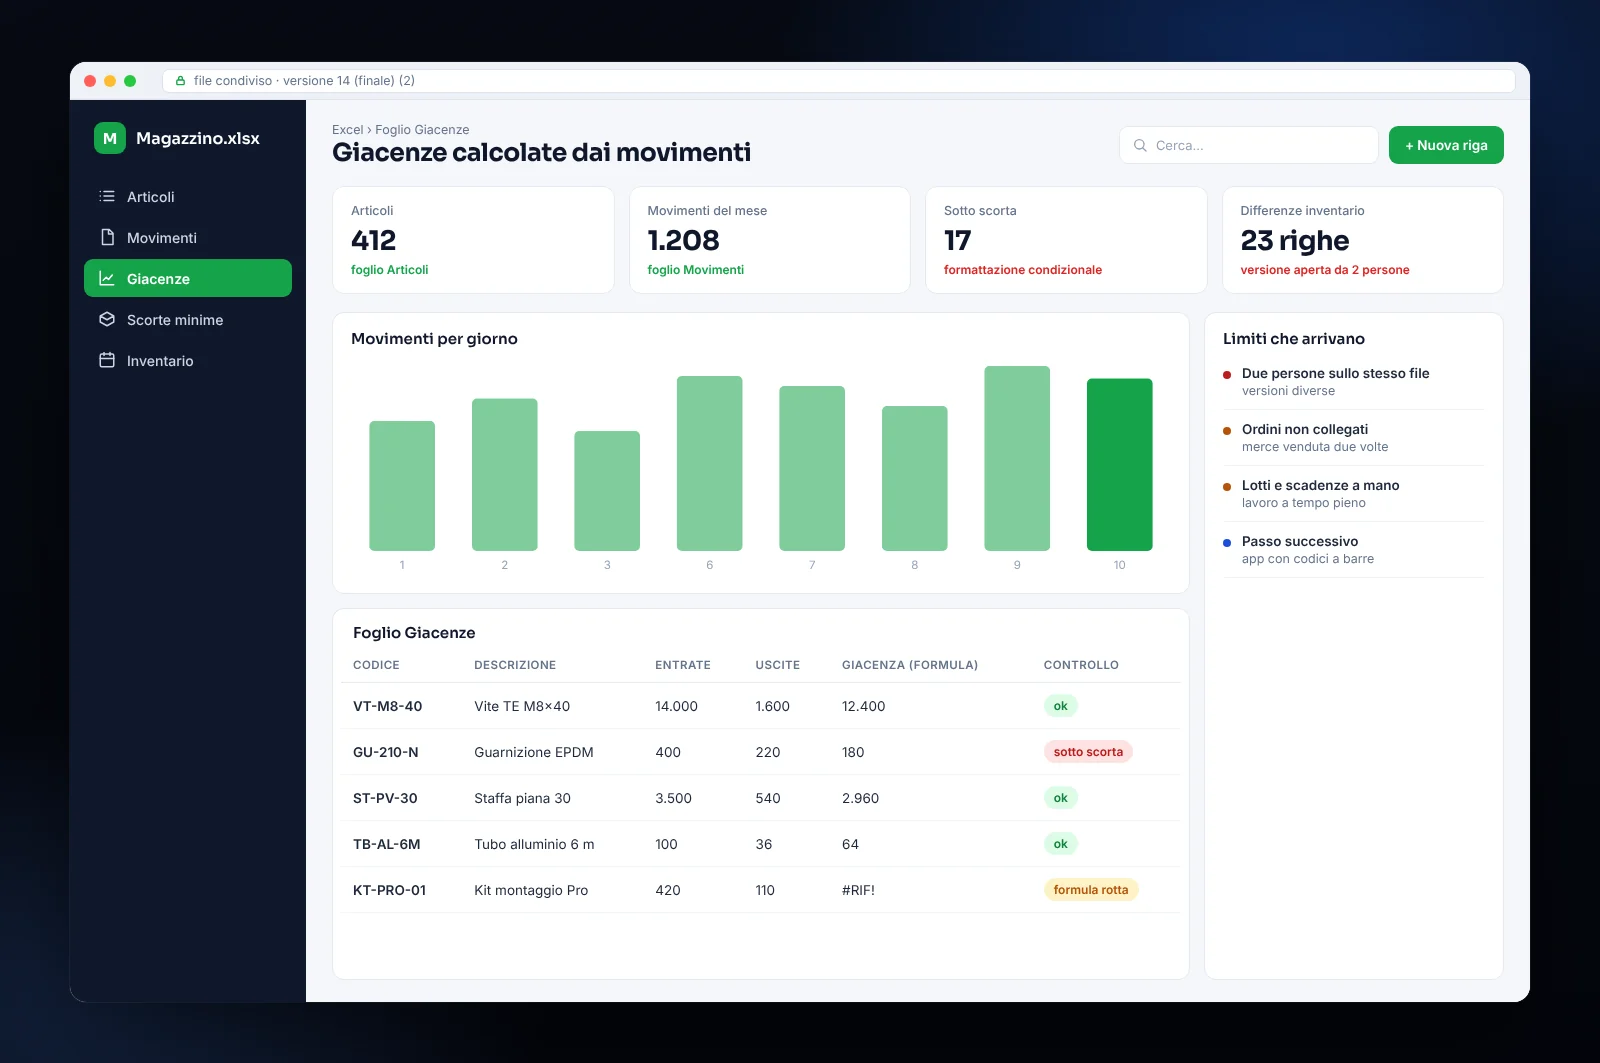This screenshot has height=1063, width=1600.
Task: Click Kit montaggio Pro description
Action: coord(531,890)
